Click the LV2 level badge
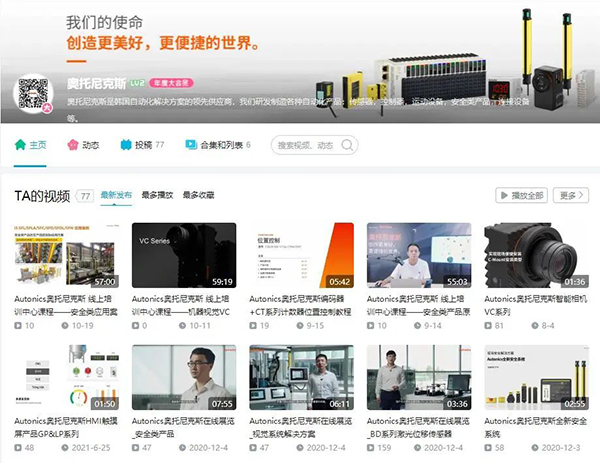The height and width of the screenshot is (463, 600). point(138,83)
